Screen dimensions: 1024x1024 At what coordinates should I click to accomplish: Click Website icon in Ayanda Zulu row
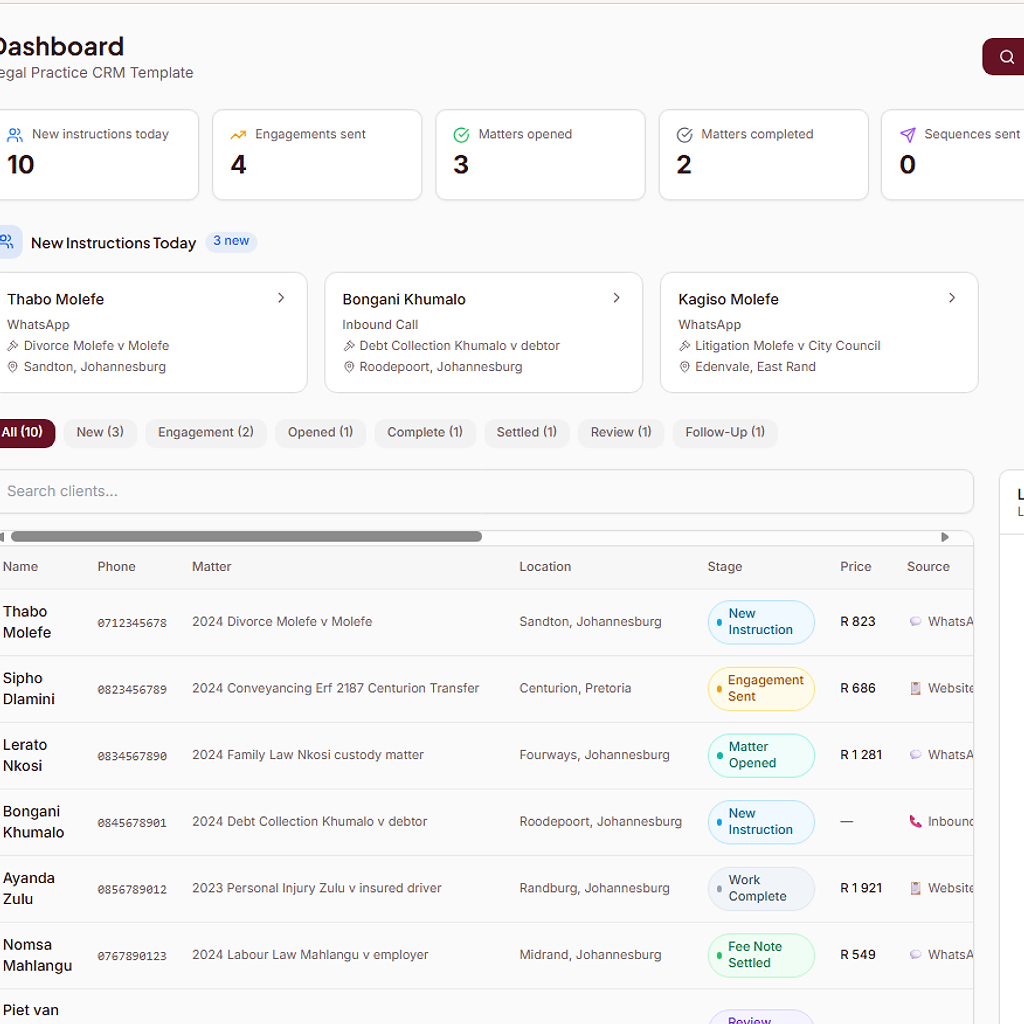[x=916, y=888]
